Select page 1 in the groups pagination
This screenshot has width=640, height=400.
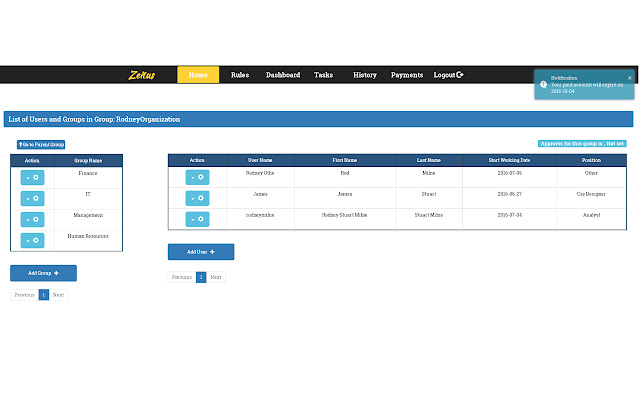[x=44, y=295]
